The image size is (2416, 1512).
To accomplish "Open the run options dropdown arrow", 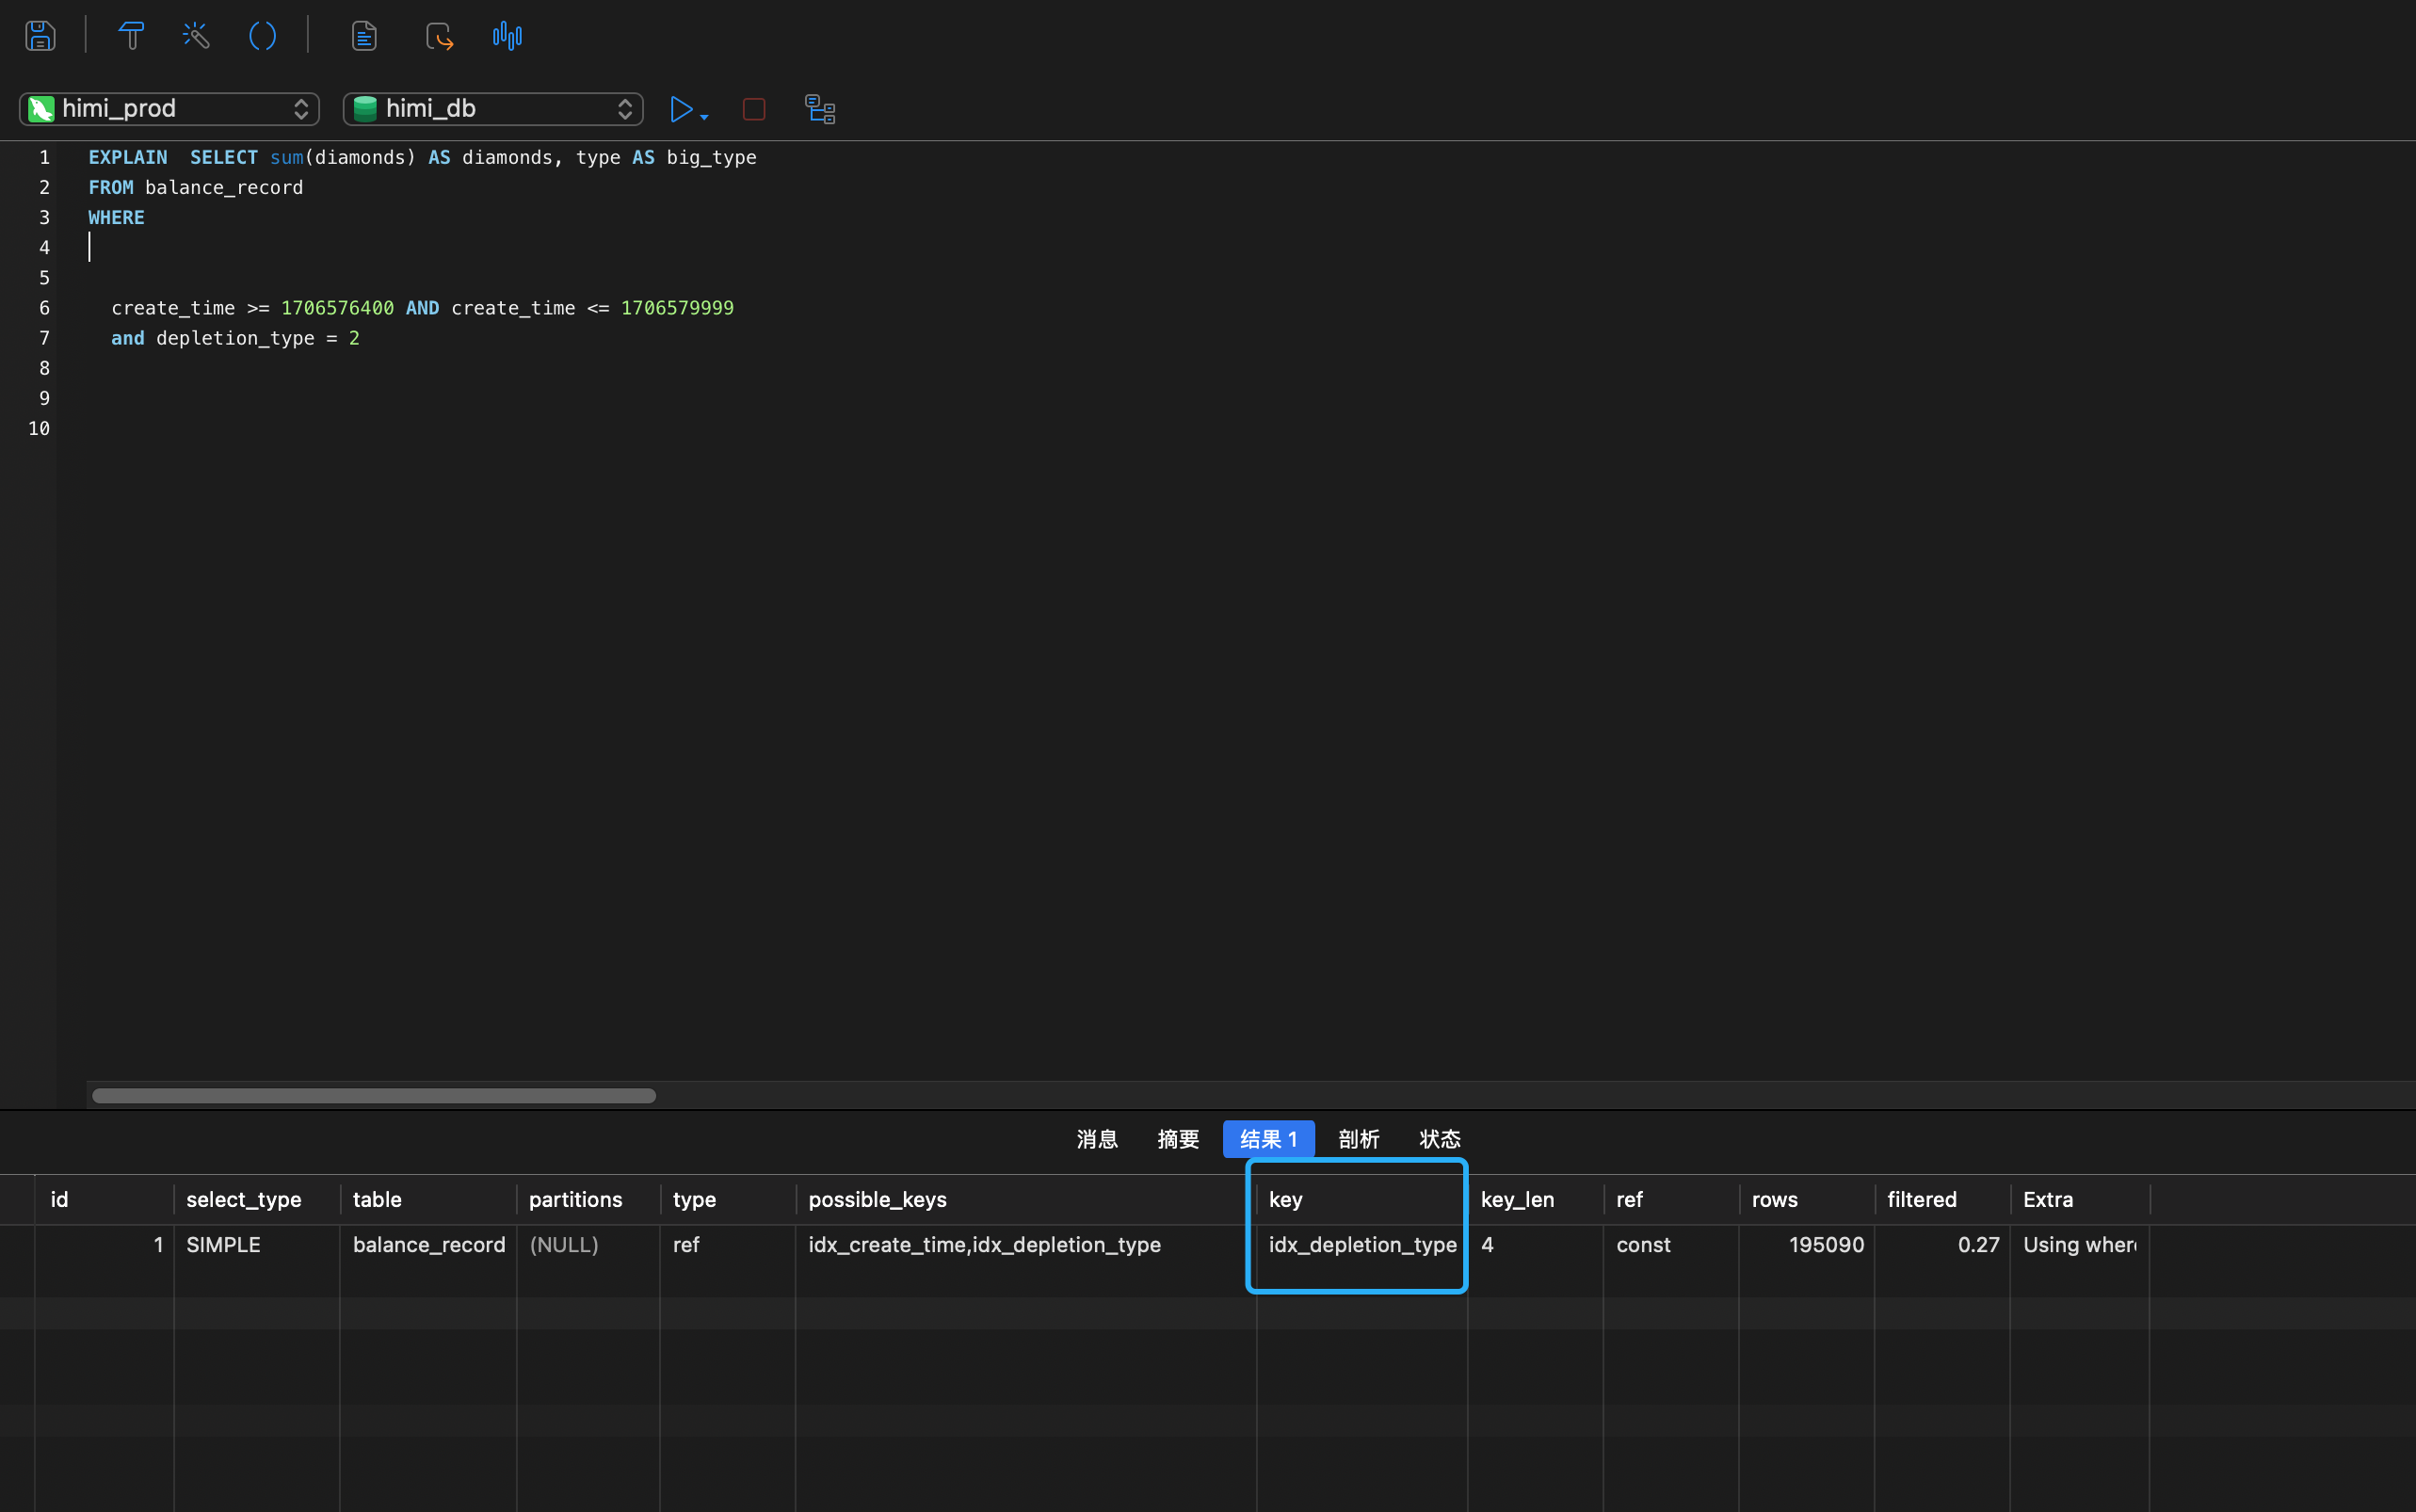I will pos(704,117).
